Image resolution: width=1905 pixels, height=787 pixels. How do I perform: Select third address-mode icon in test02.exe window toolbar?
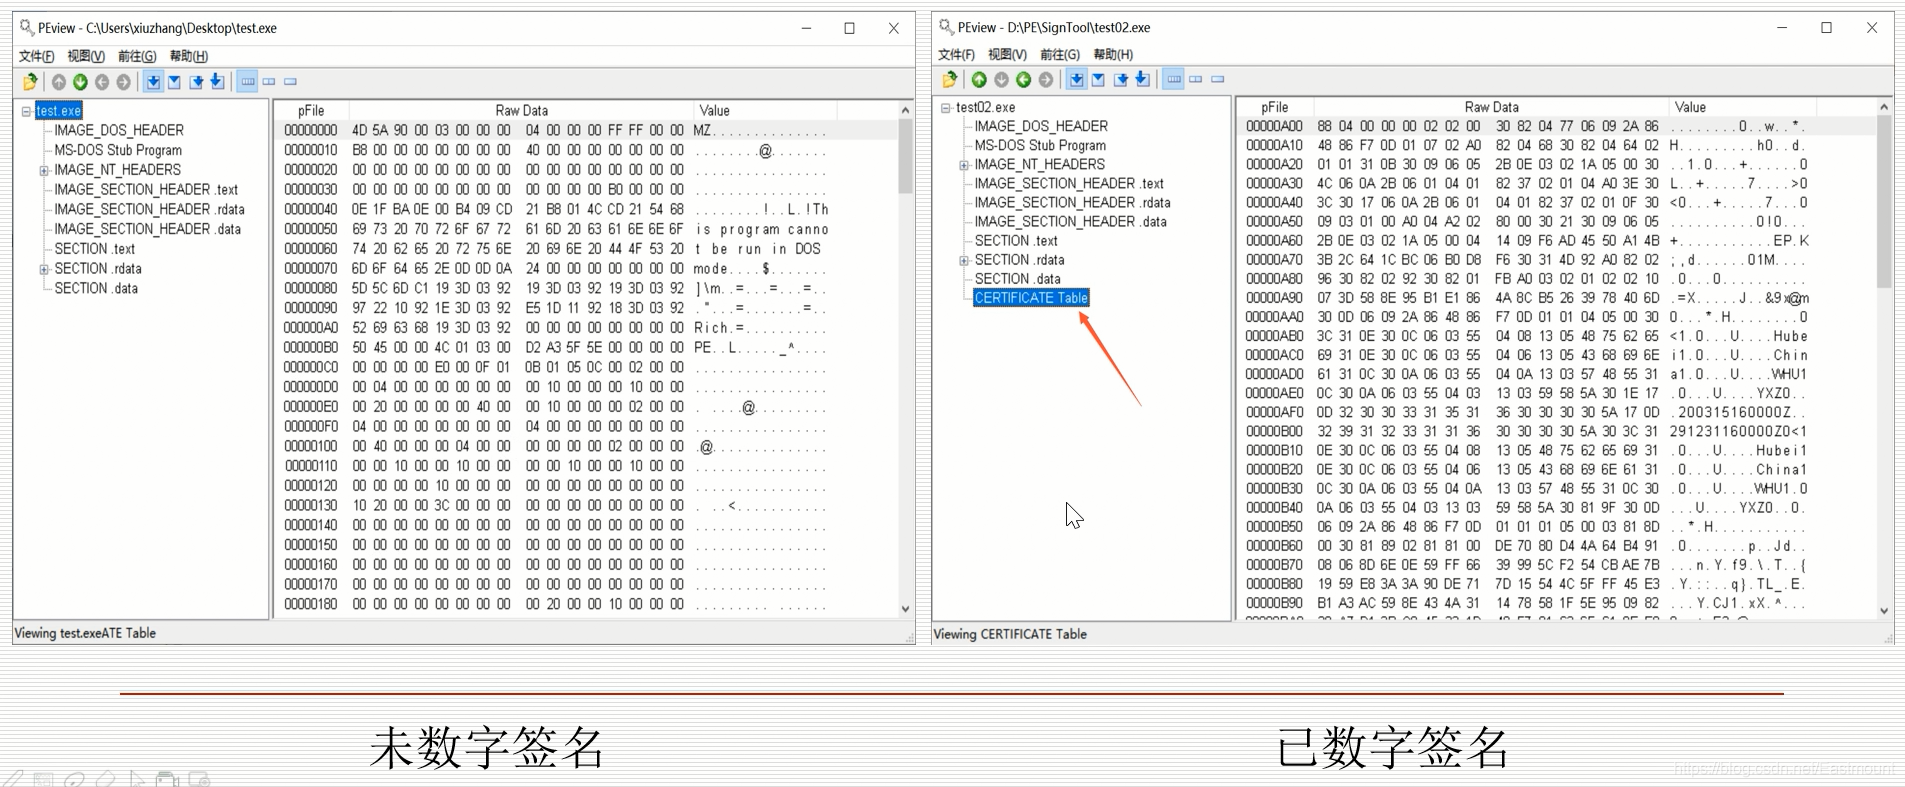[1120, 79]
